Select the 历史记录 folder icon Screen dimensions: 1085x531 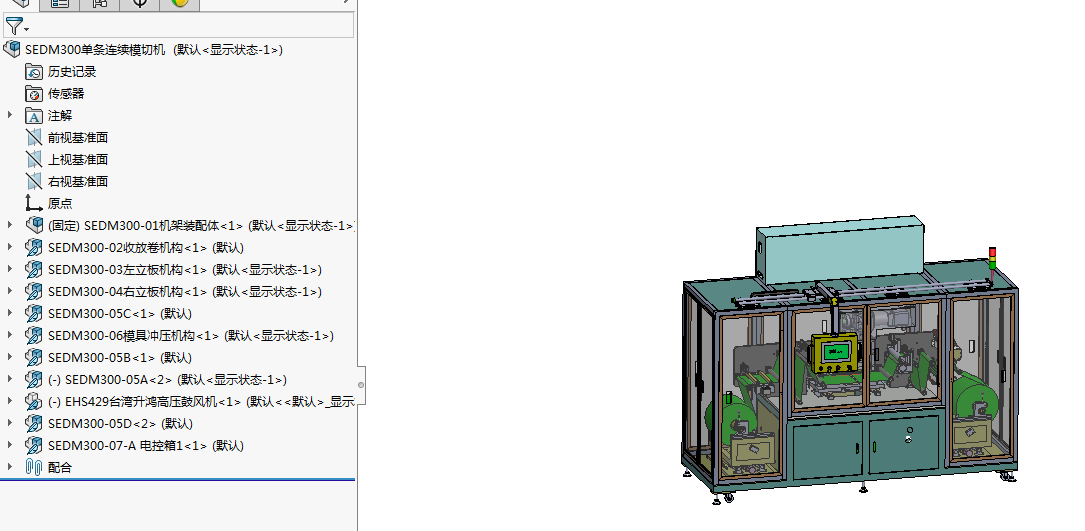coord(34,71)
